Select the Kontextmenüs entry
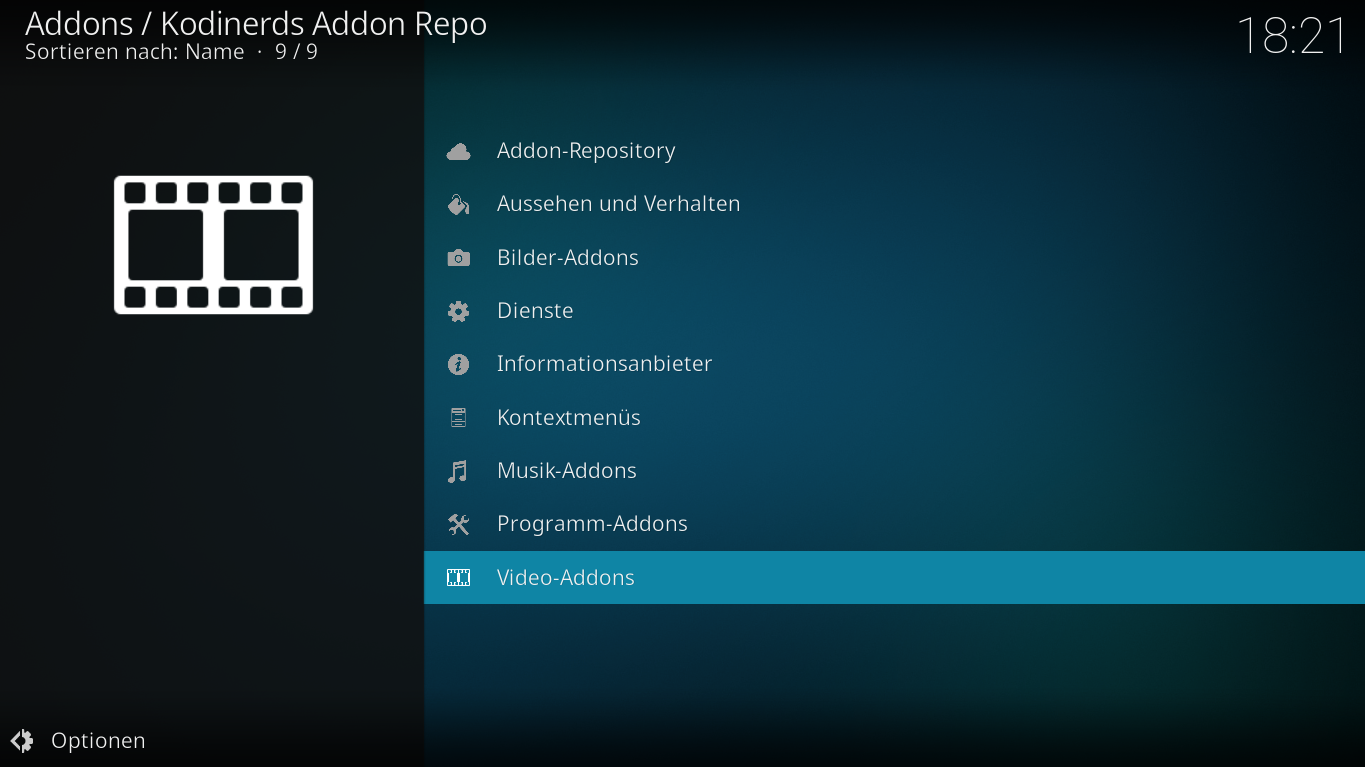The image size is (1365, 767). pos(894,418)
